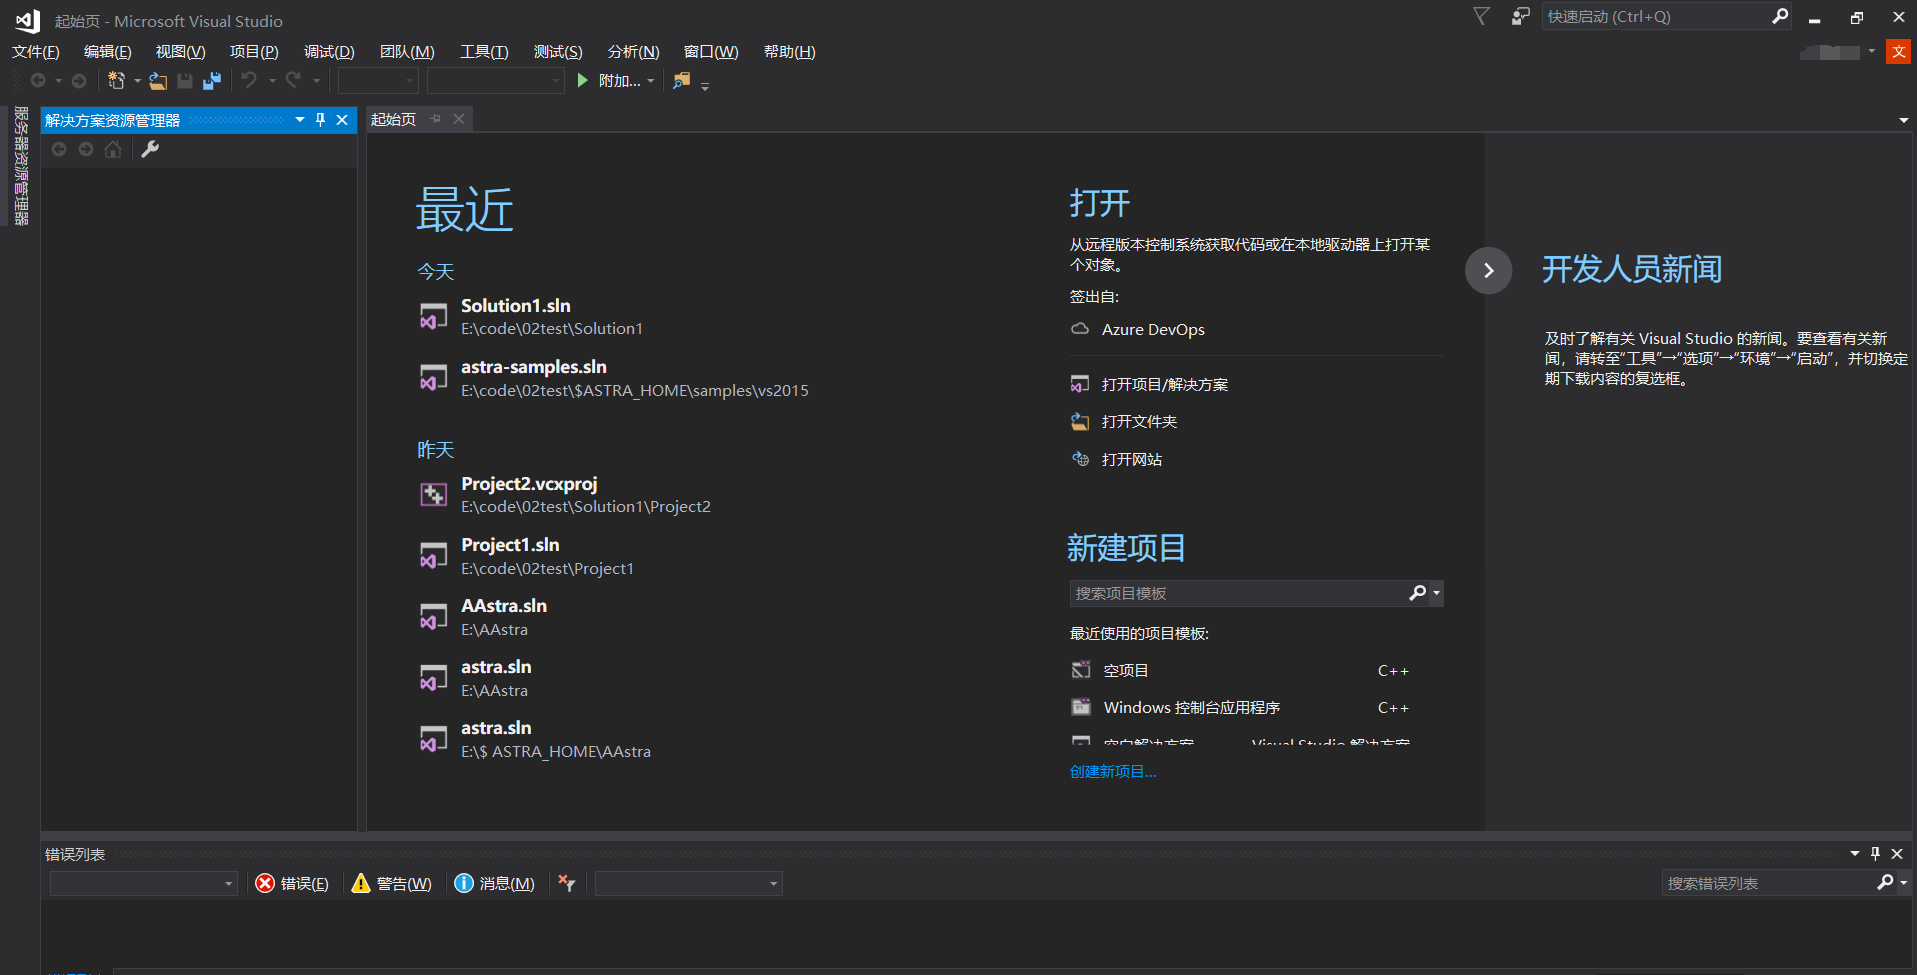
Task: Click the Navigate Forward toolbar arrow
Action: 79,80
